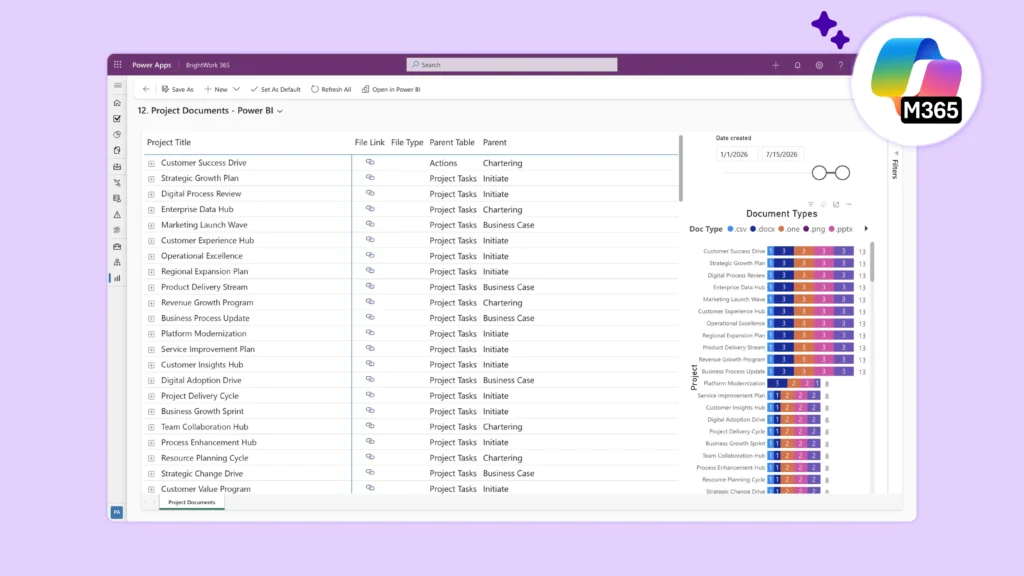Select the Actions parent table cell
The image size is (1024, 576).
pyautogui.click(x=443, y=163)
